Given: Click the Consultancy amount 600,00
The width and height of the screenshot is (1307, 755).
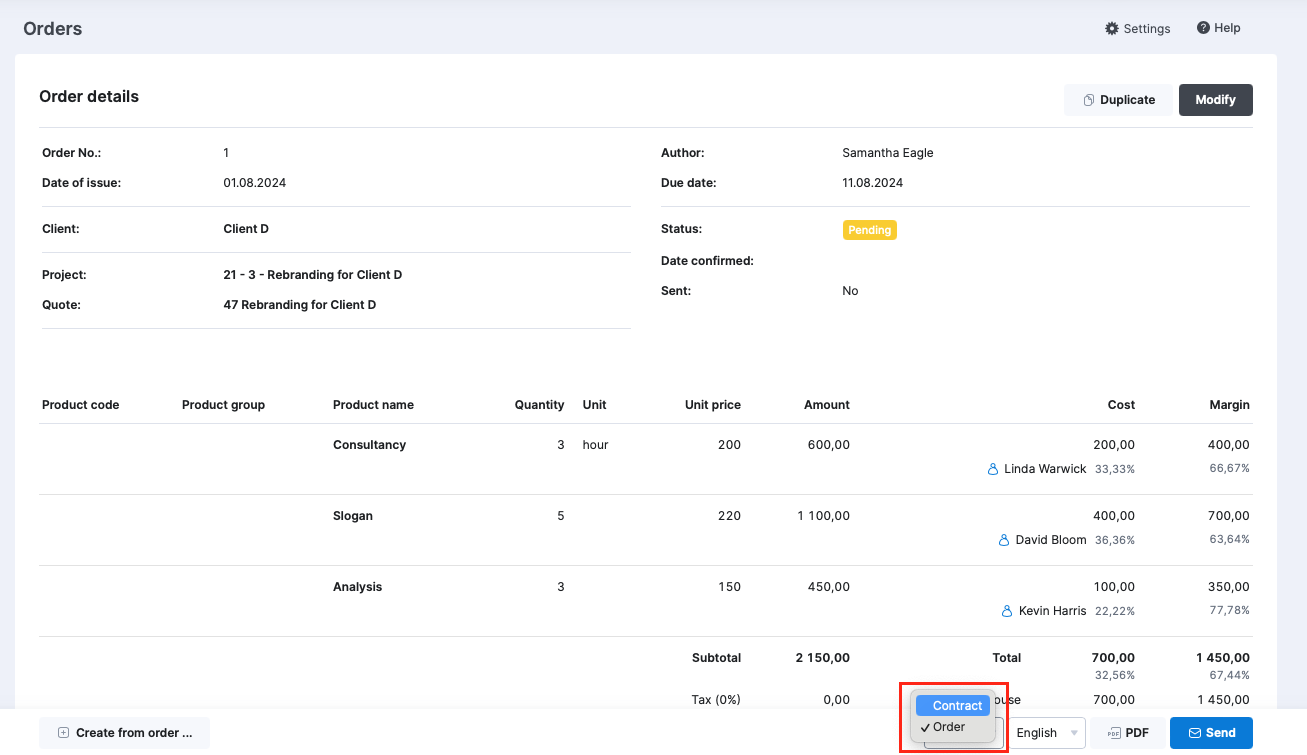Looking at the screenshot, I should 829,445.
